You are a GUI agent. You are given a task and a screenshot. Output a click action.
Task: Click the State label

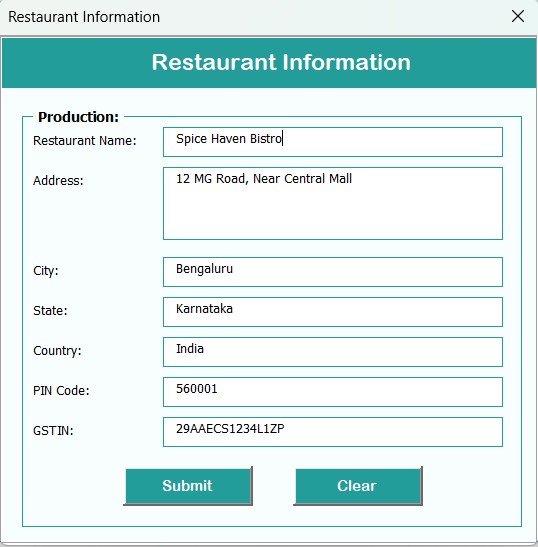pos(50,310)
